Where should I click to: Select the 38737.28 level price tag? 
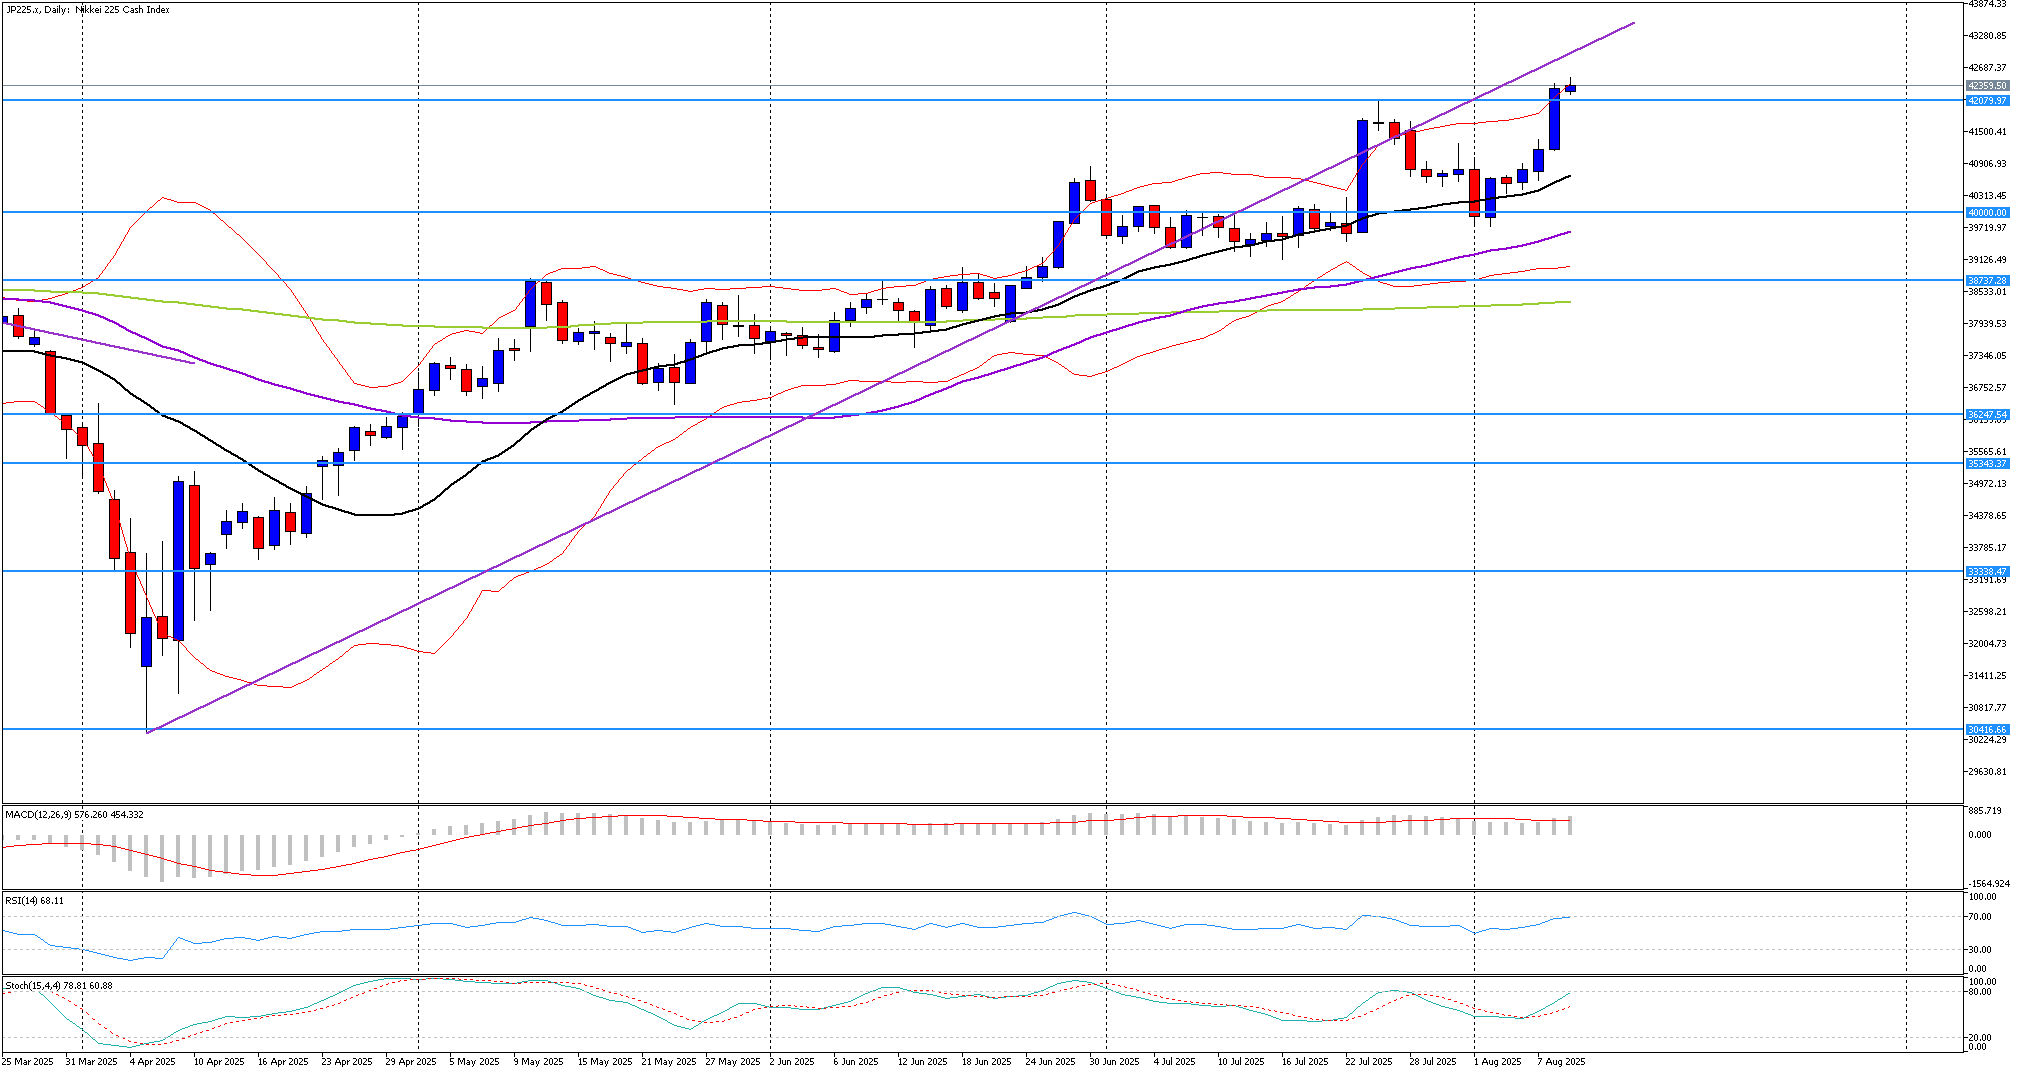coord(1986,281)
